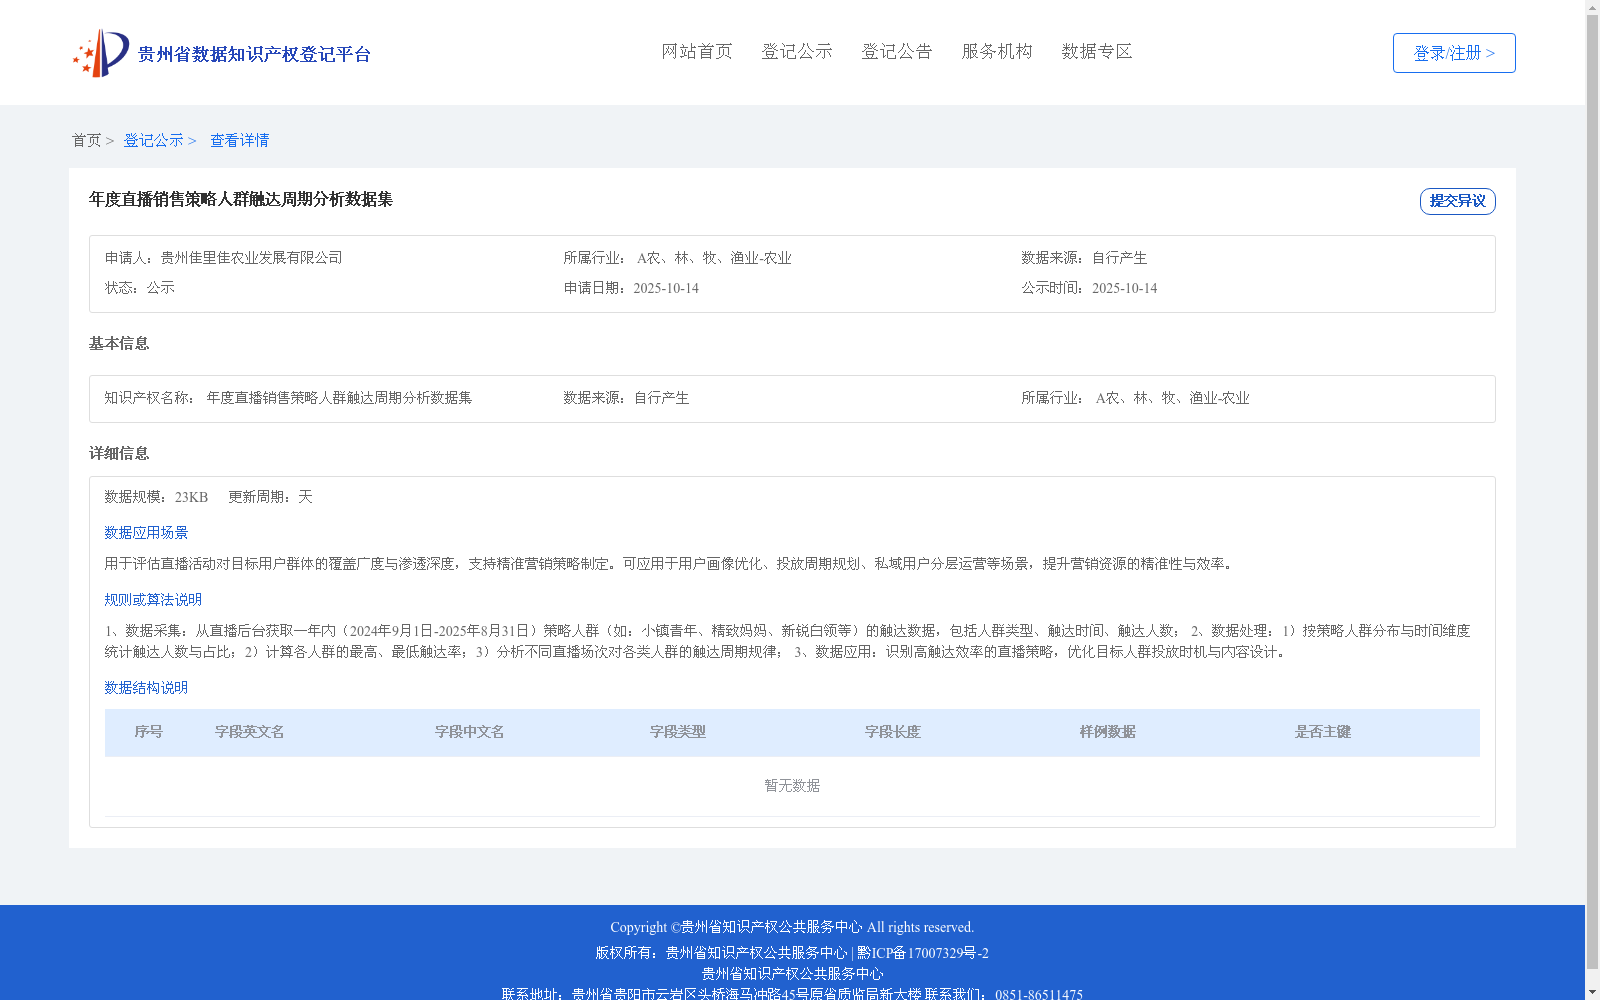Select 数据规模 23KB value
Viewport: 1600px width, 1000px height.
pos(191,497)
